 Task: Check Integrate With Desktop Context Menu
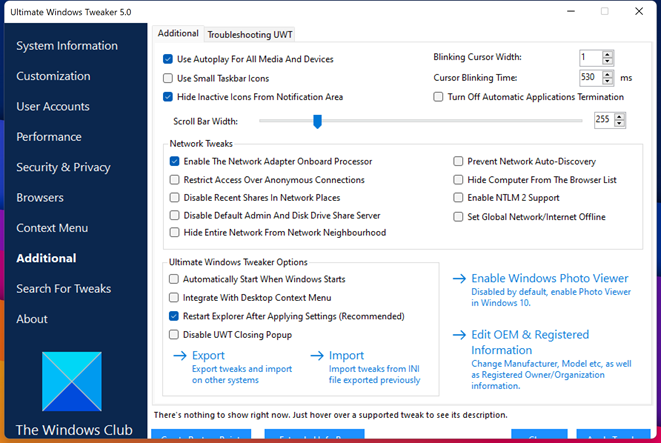[x=174, y=298]
